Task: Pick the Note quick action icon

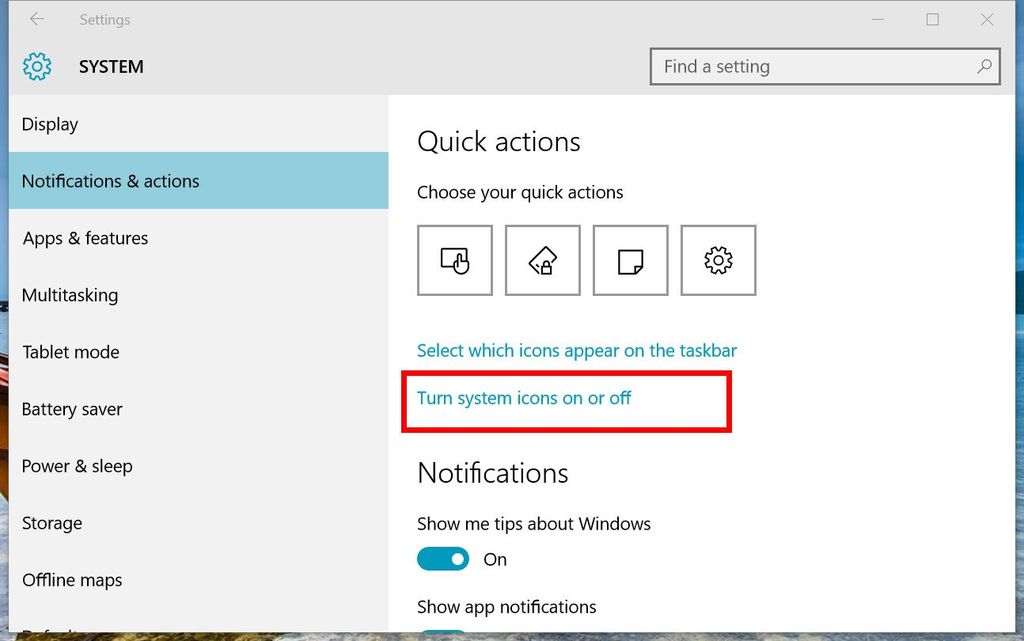Action: (x=630, y=260)
